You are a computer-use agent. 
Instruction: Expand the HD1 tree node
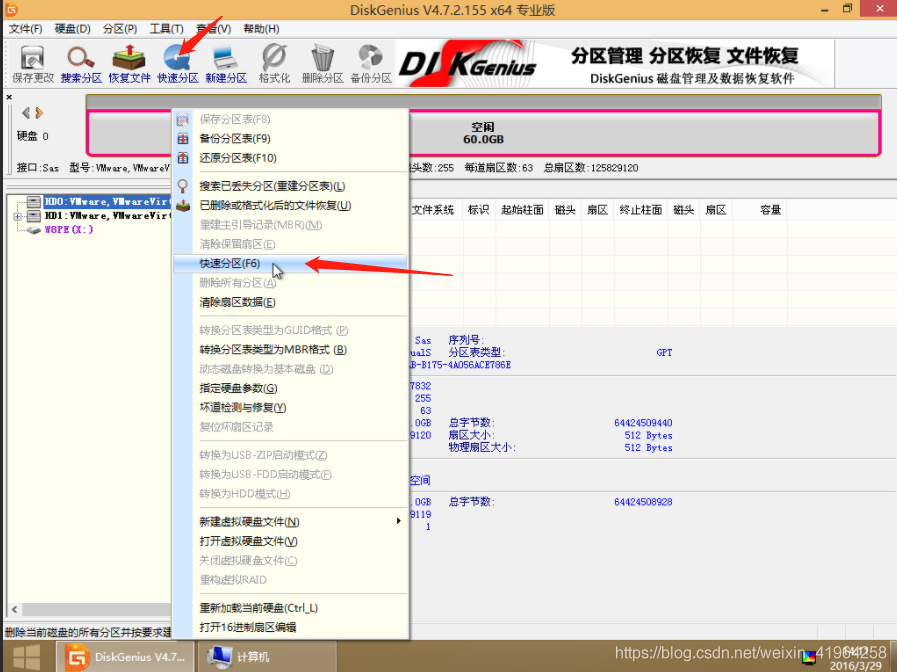[18, 216]
